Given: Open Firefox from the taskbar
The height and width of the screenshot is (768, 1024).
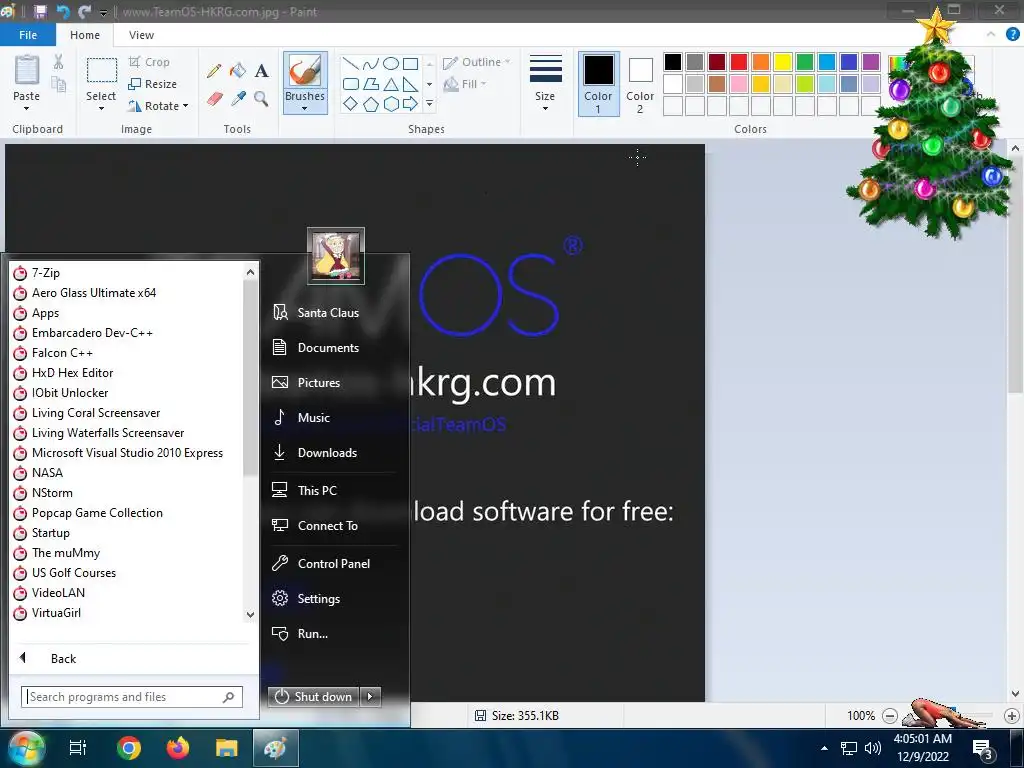Looking at the screenshot, I should point(178,748).
